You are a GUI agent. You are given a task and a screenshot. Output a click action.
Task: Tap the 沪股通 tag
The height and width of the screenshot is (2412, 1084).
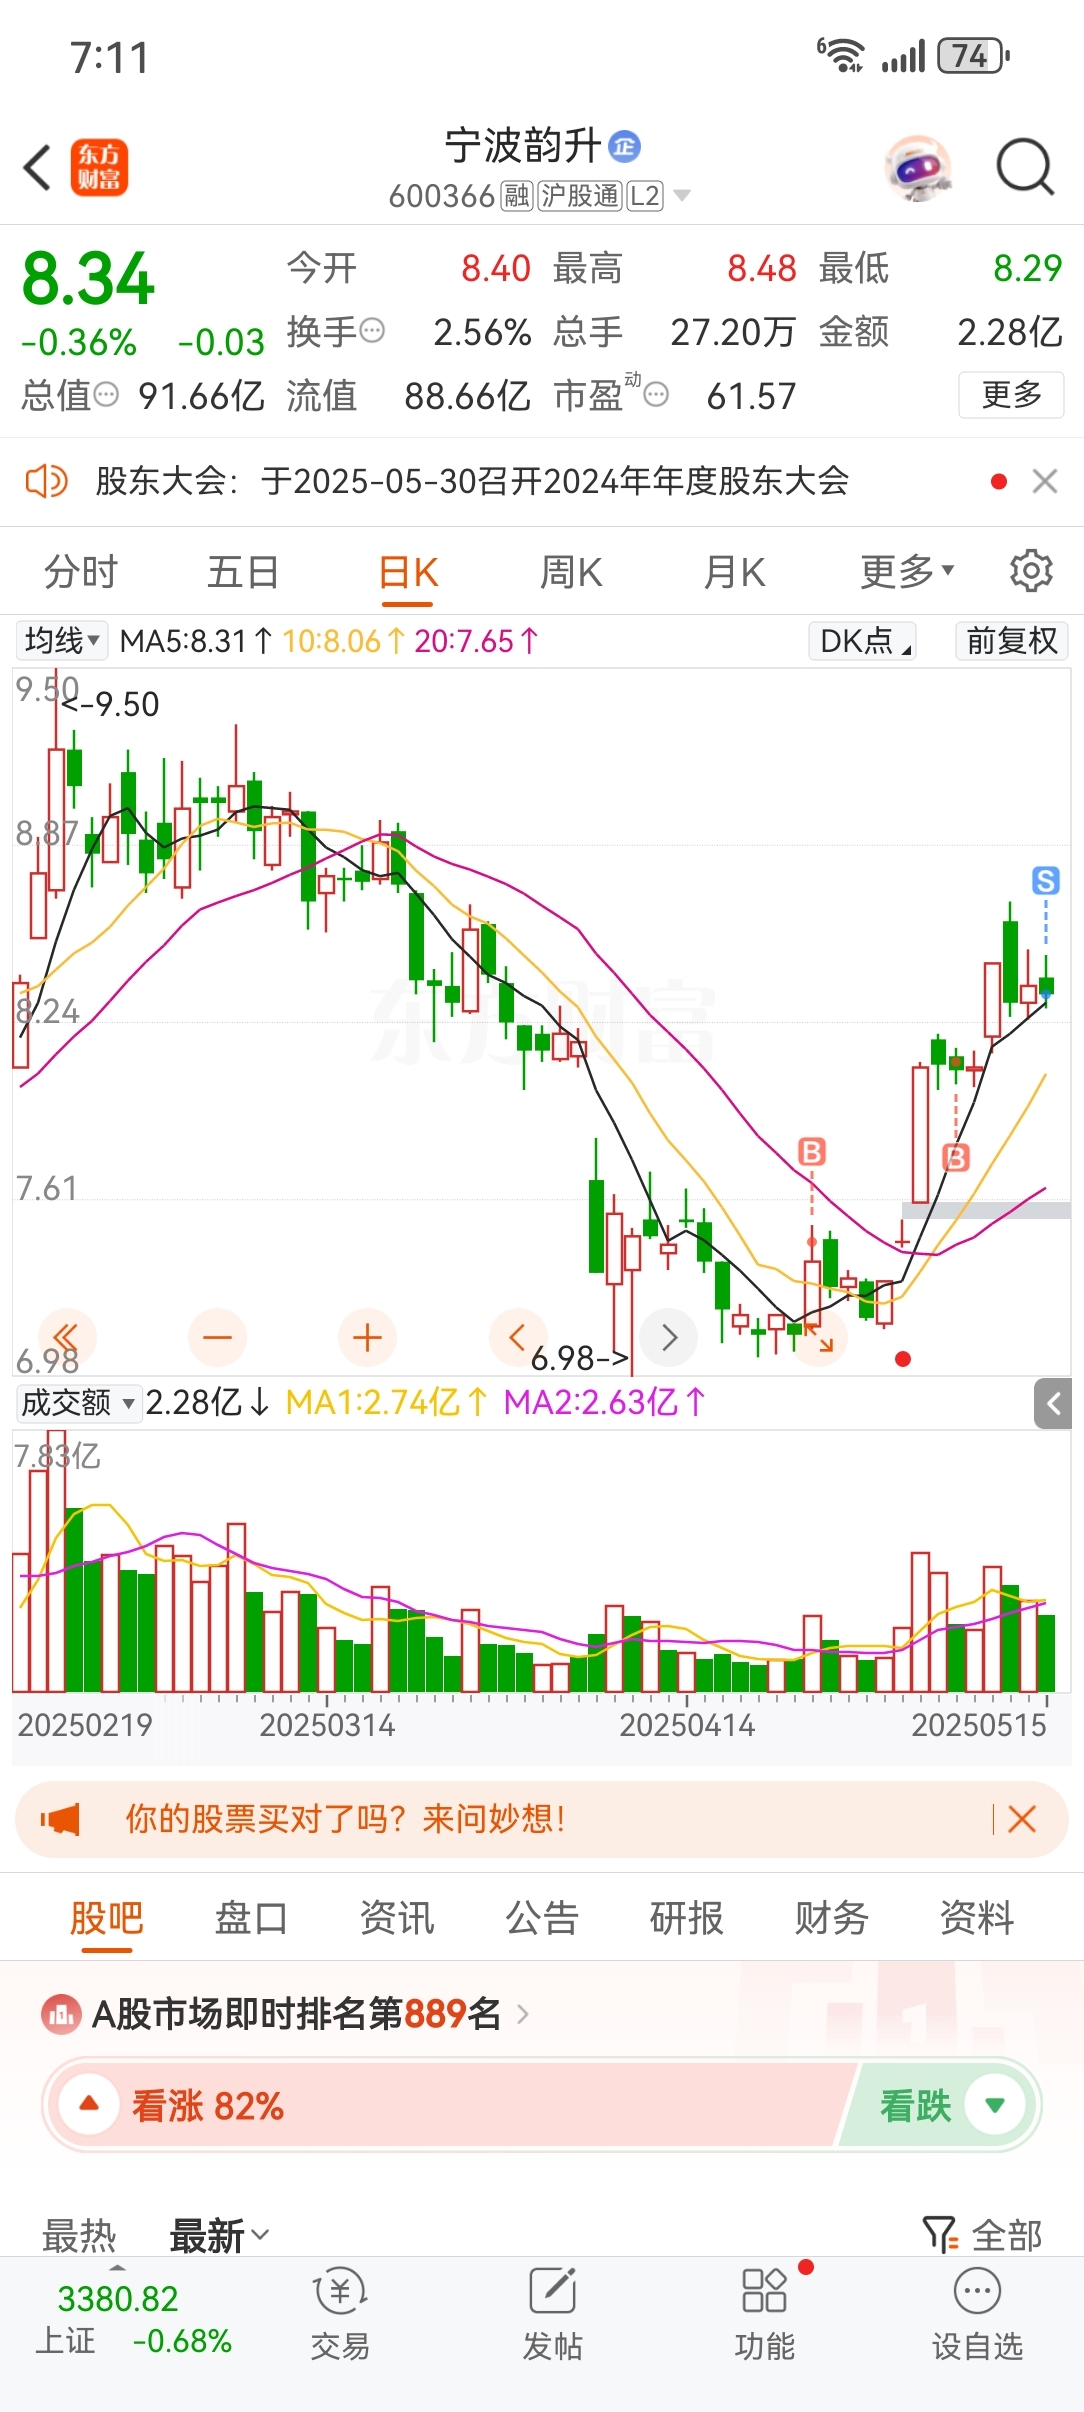tap(581, 196)
